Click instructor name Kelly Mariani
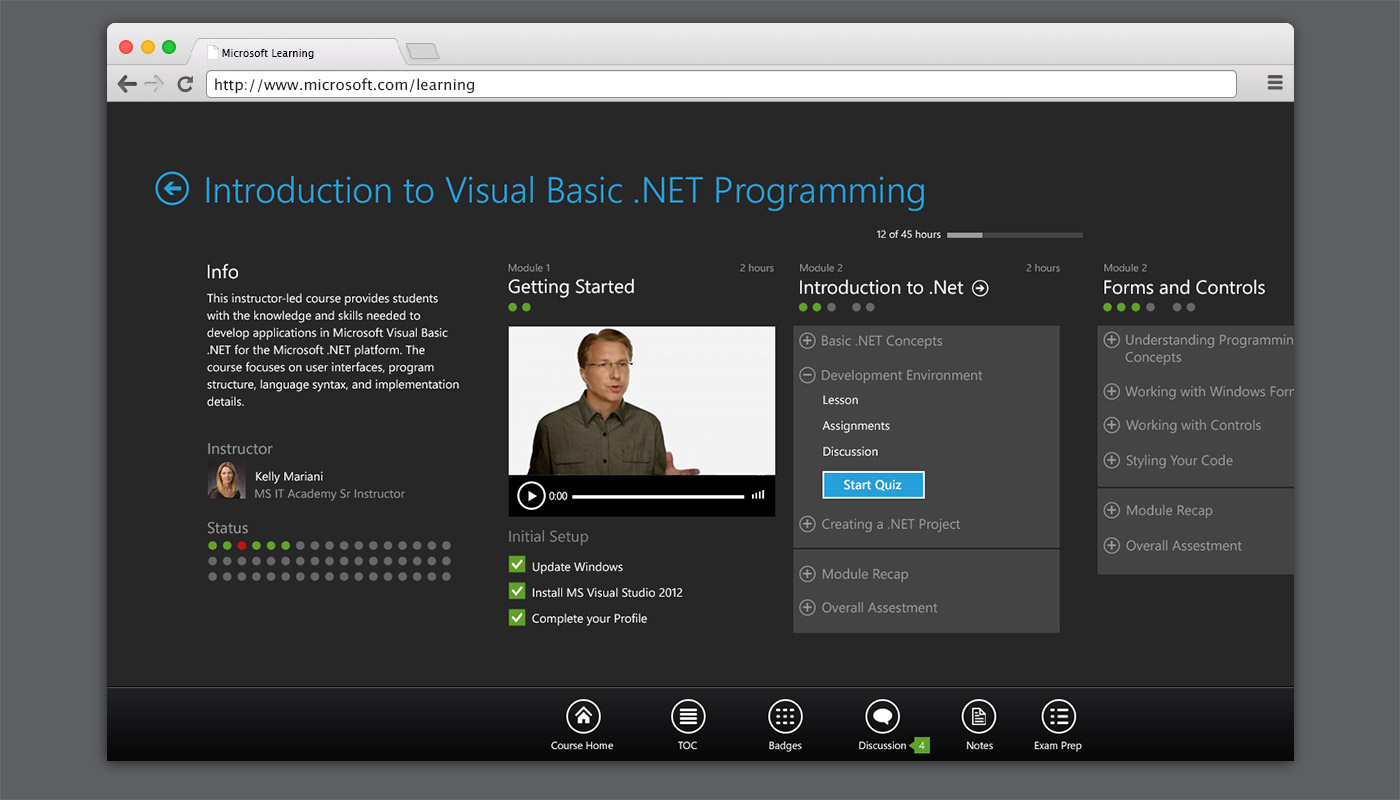The height and width of the screenshot is (800, 1400). pyautogui.click(x=289, y=476)
